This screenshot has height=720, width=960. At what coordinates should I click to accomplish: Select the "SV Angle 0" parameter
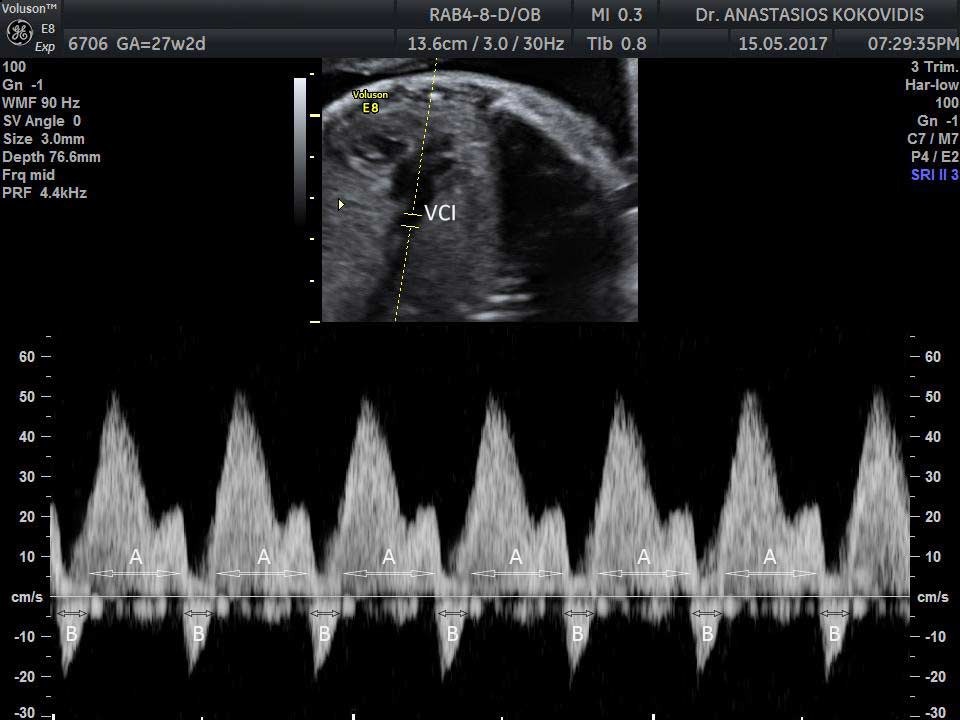coord(42,121)
